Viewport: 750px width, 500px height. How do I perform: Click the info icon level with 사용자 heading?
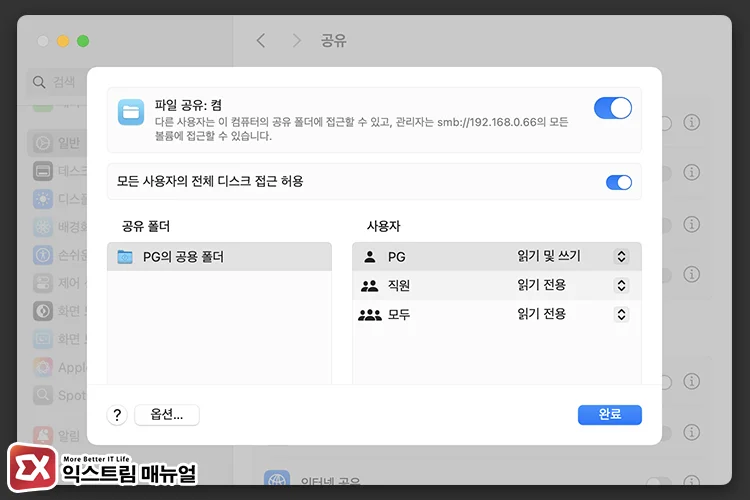pos(692,224)
